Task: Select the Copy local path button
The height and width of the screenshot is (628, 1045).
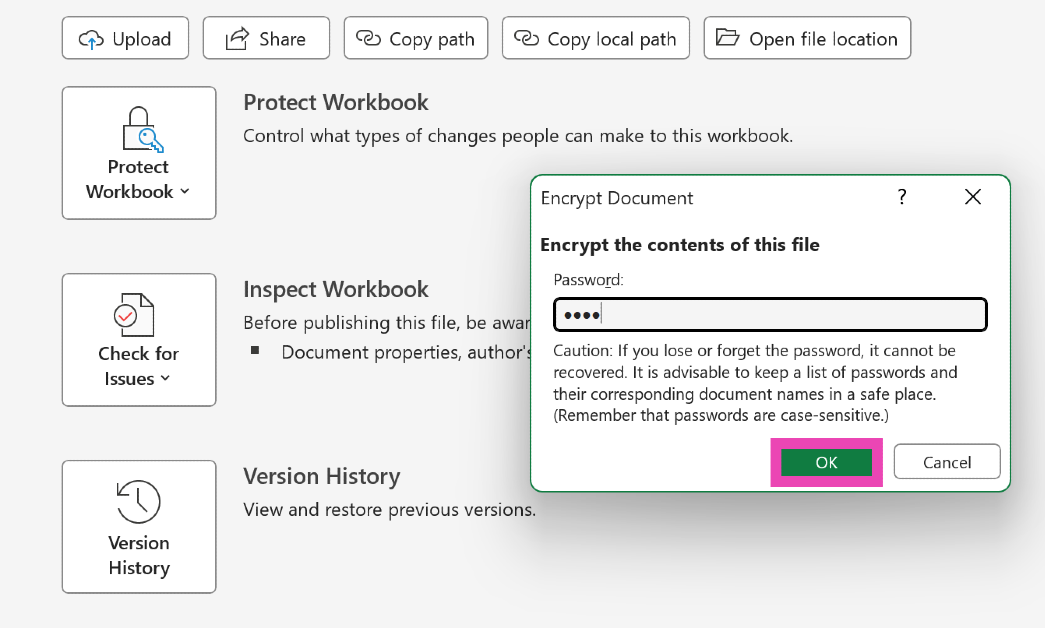Action: 595,39
